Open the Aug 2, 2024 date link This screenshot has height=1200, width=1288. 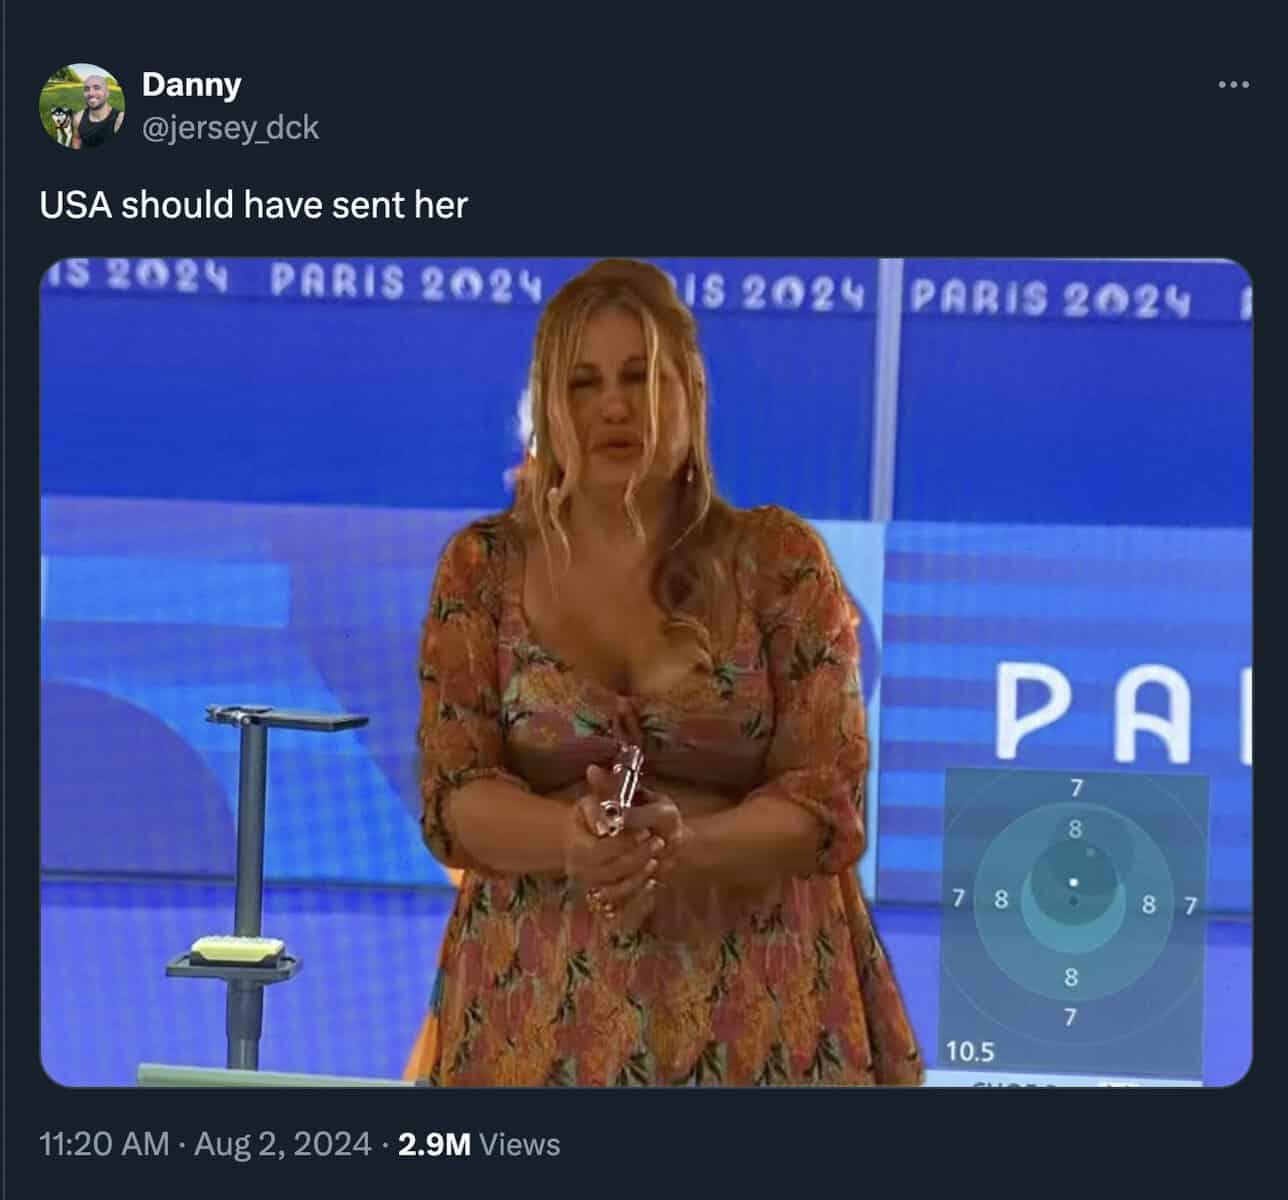[x=282, y=1143]
